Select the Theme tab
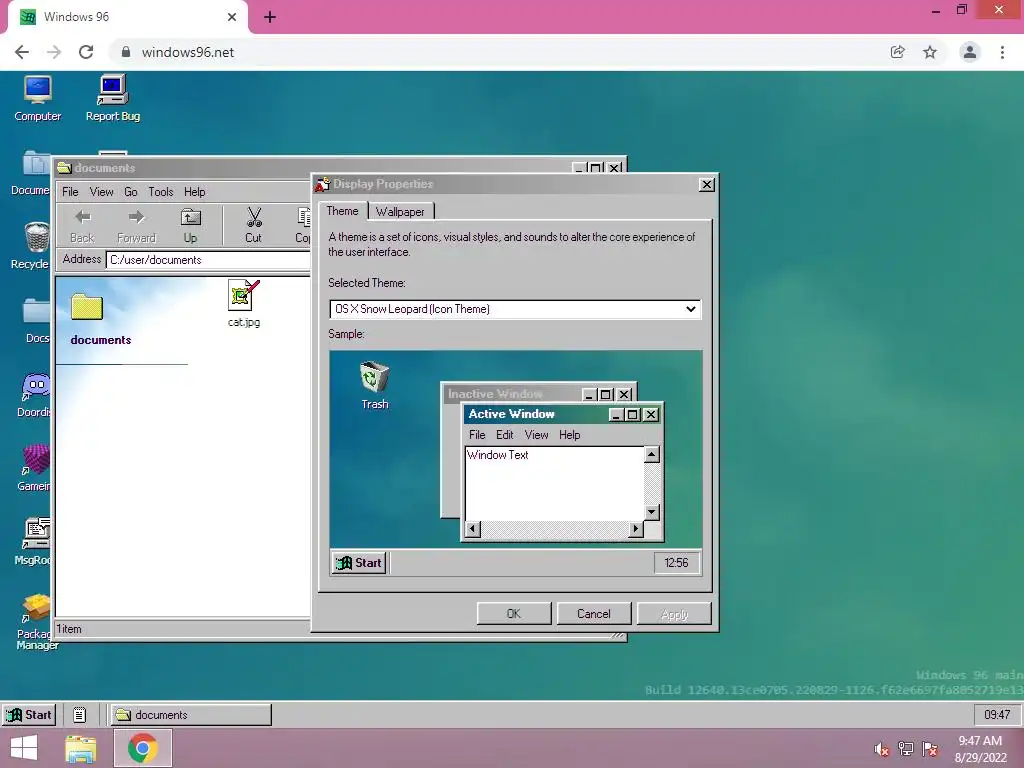 tap(342, 211)
